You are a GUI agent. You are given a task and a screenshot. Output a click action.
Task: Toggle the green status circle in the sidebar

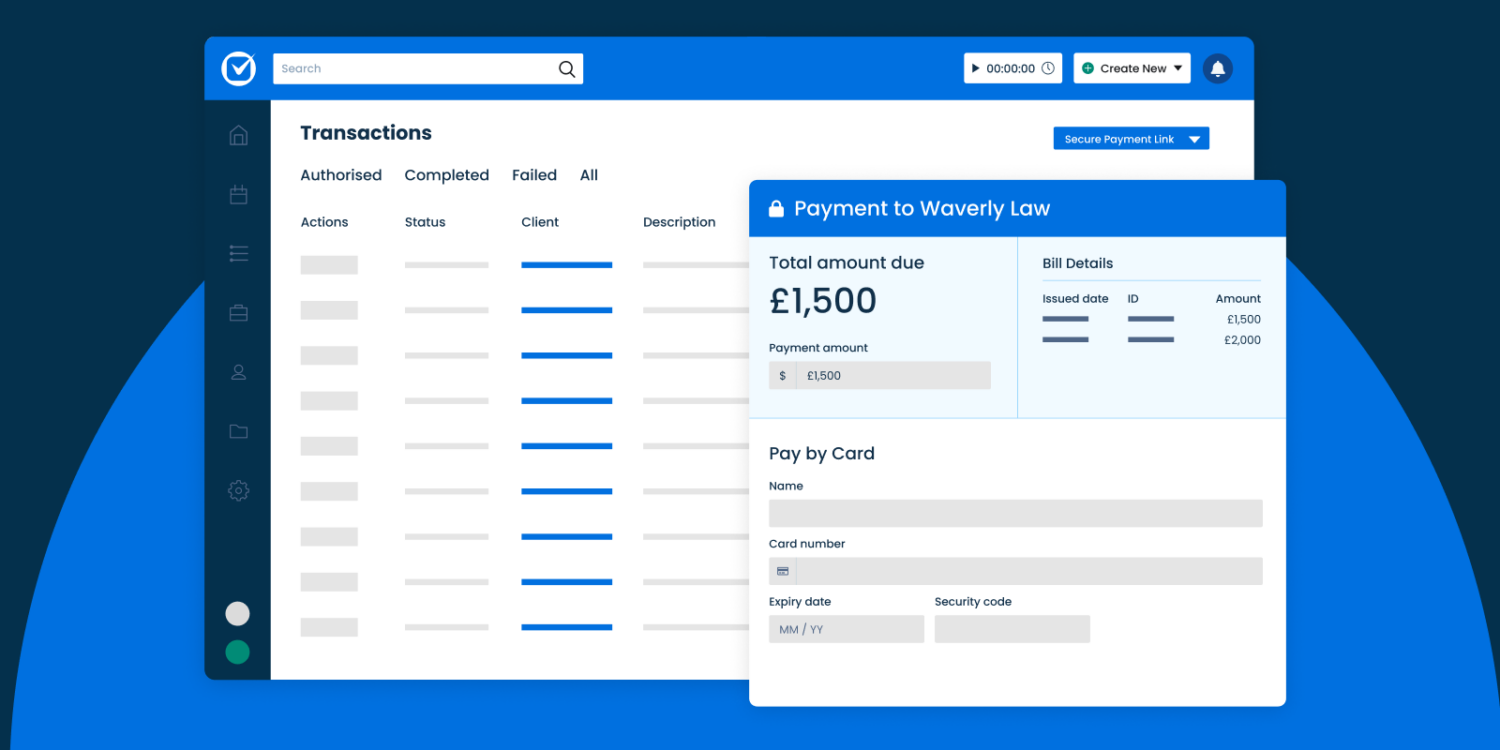pos(237,651)
